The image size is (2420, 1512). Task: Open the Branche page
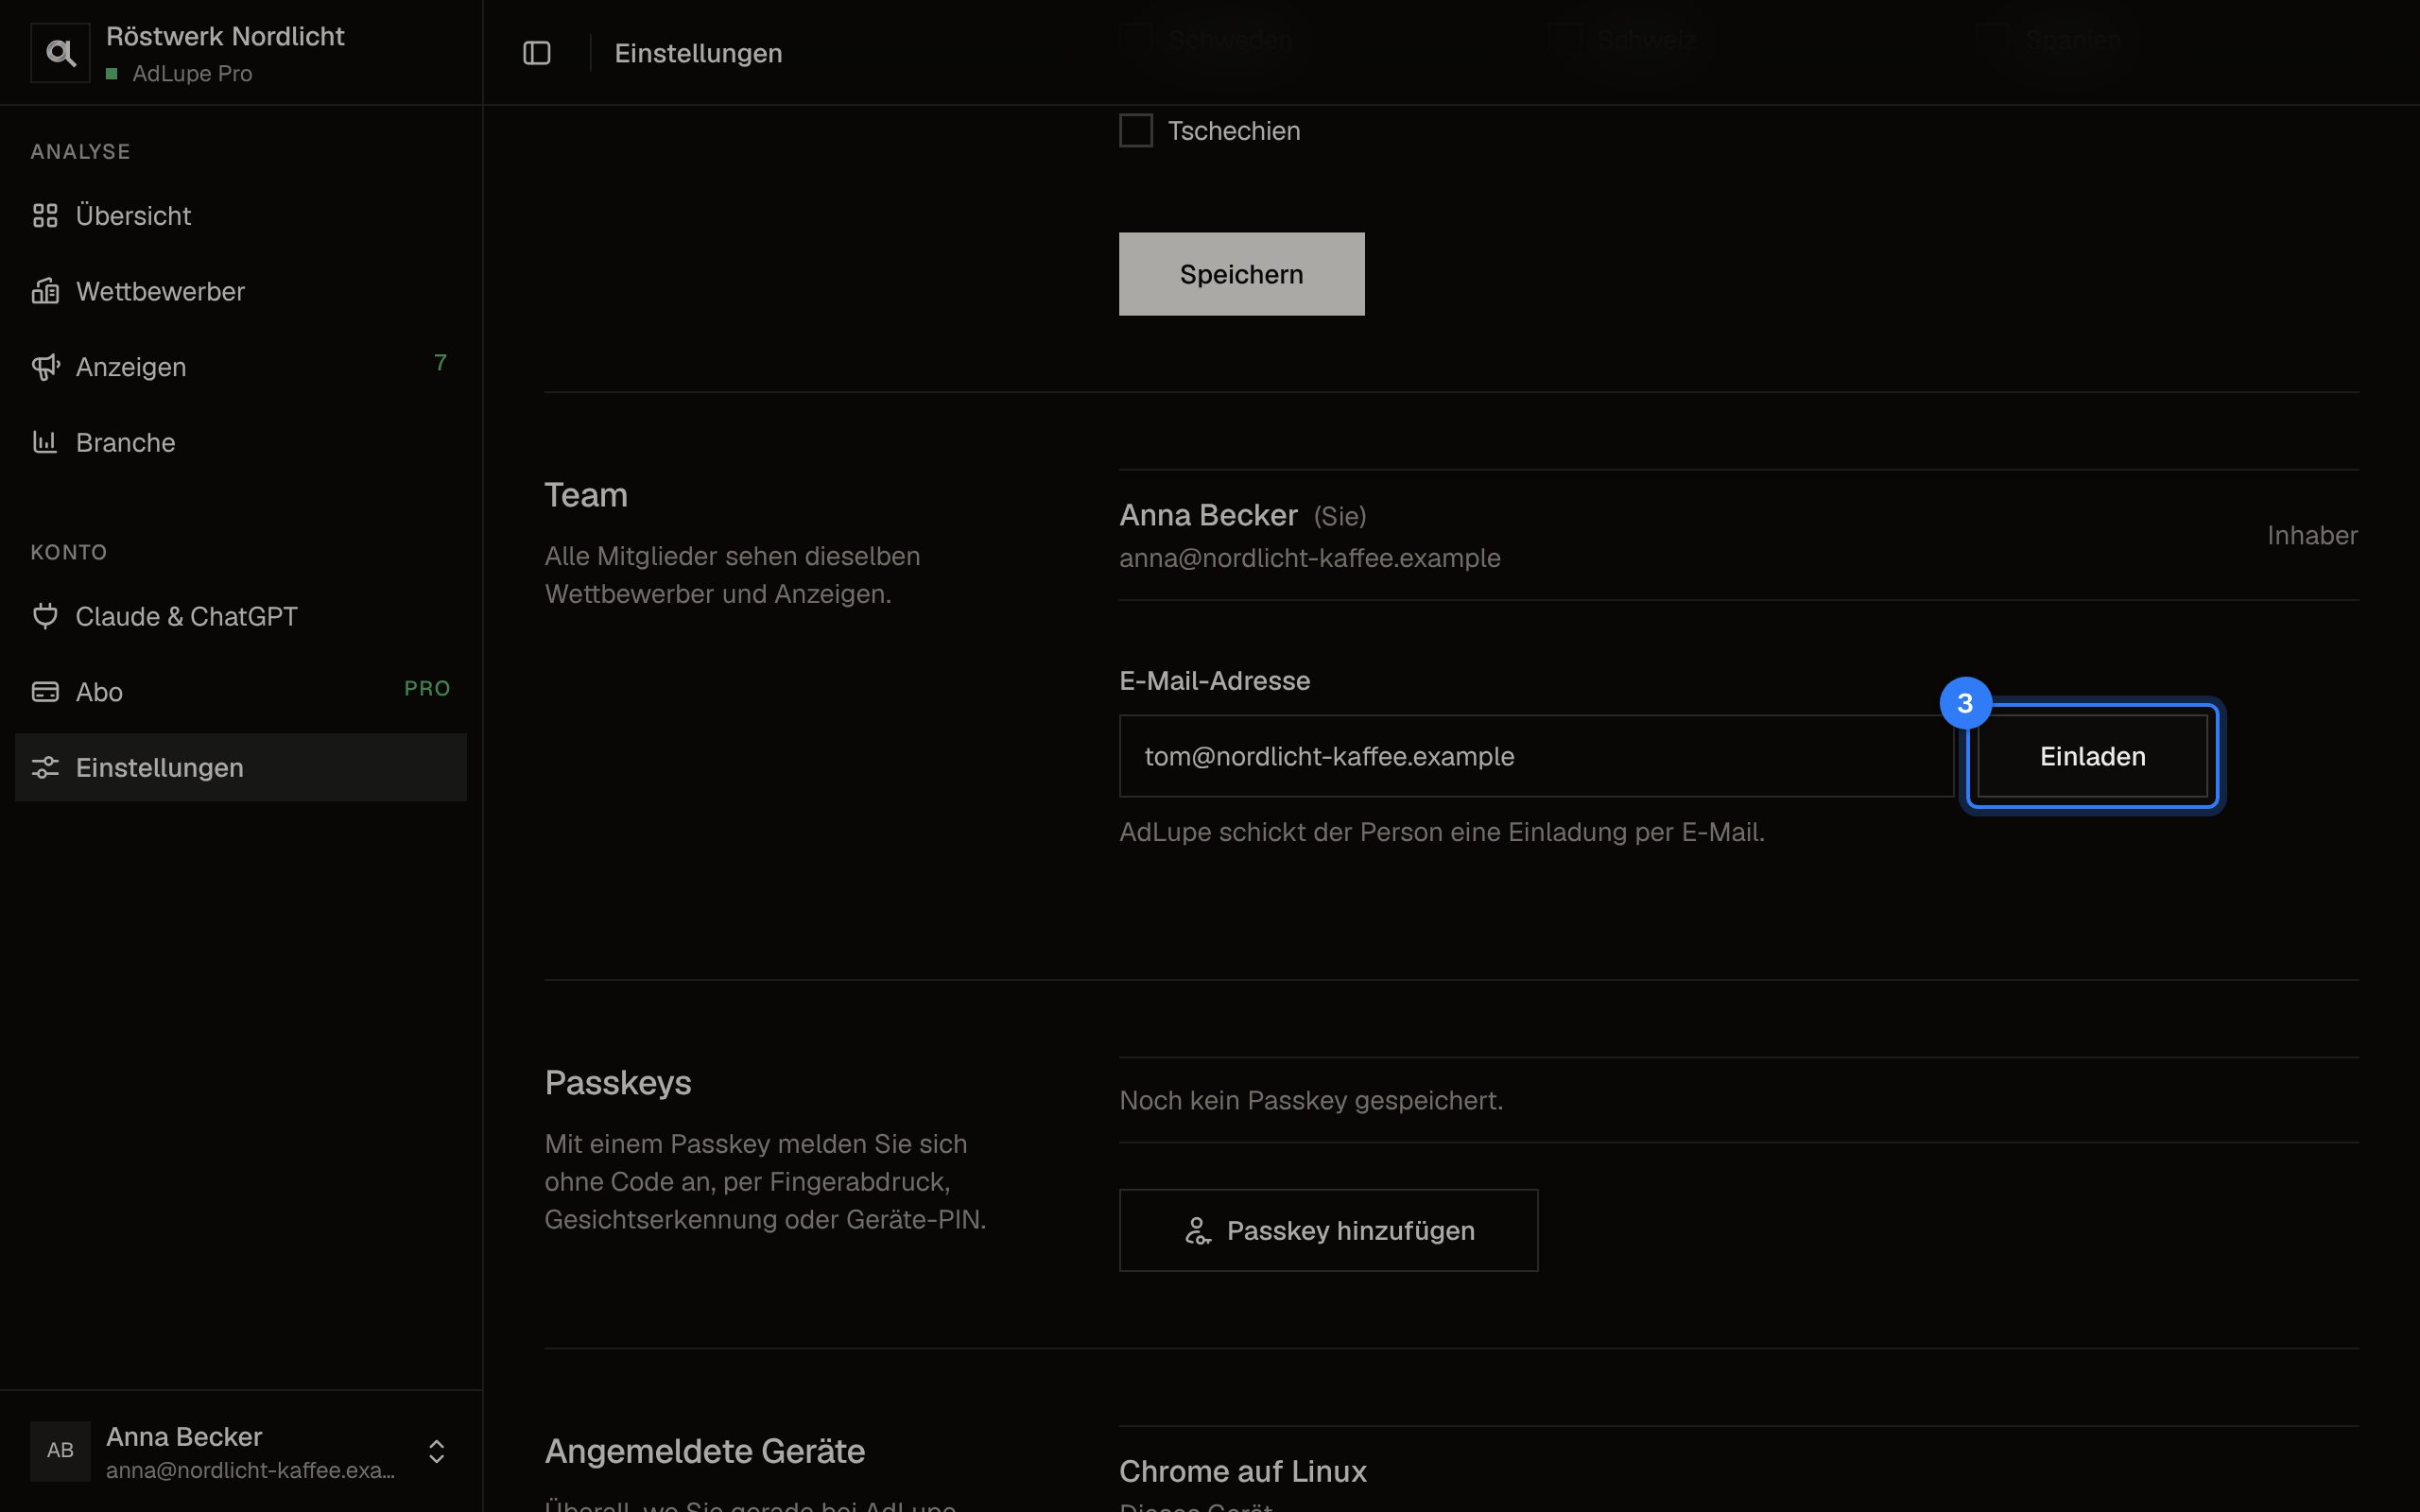(x=241, y=442)
